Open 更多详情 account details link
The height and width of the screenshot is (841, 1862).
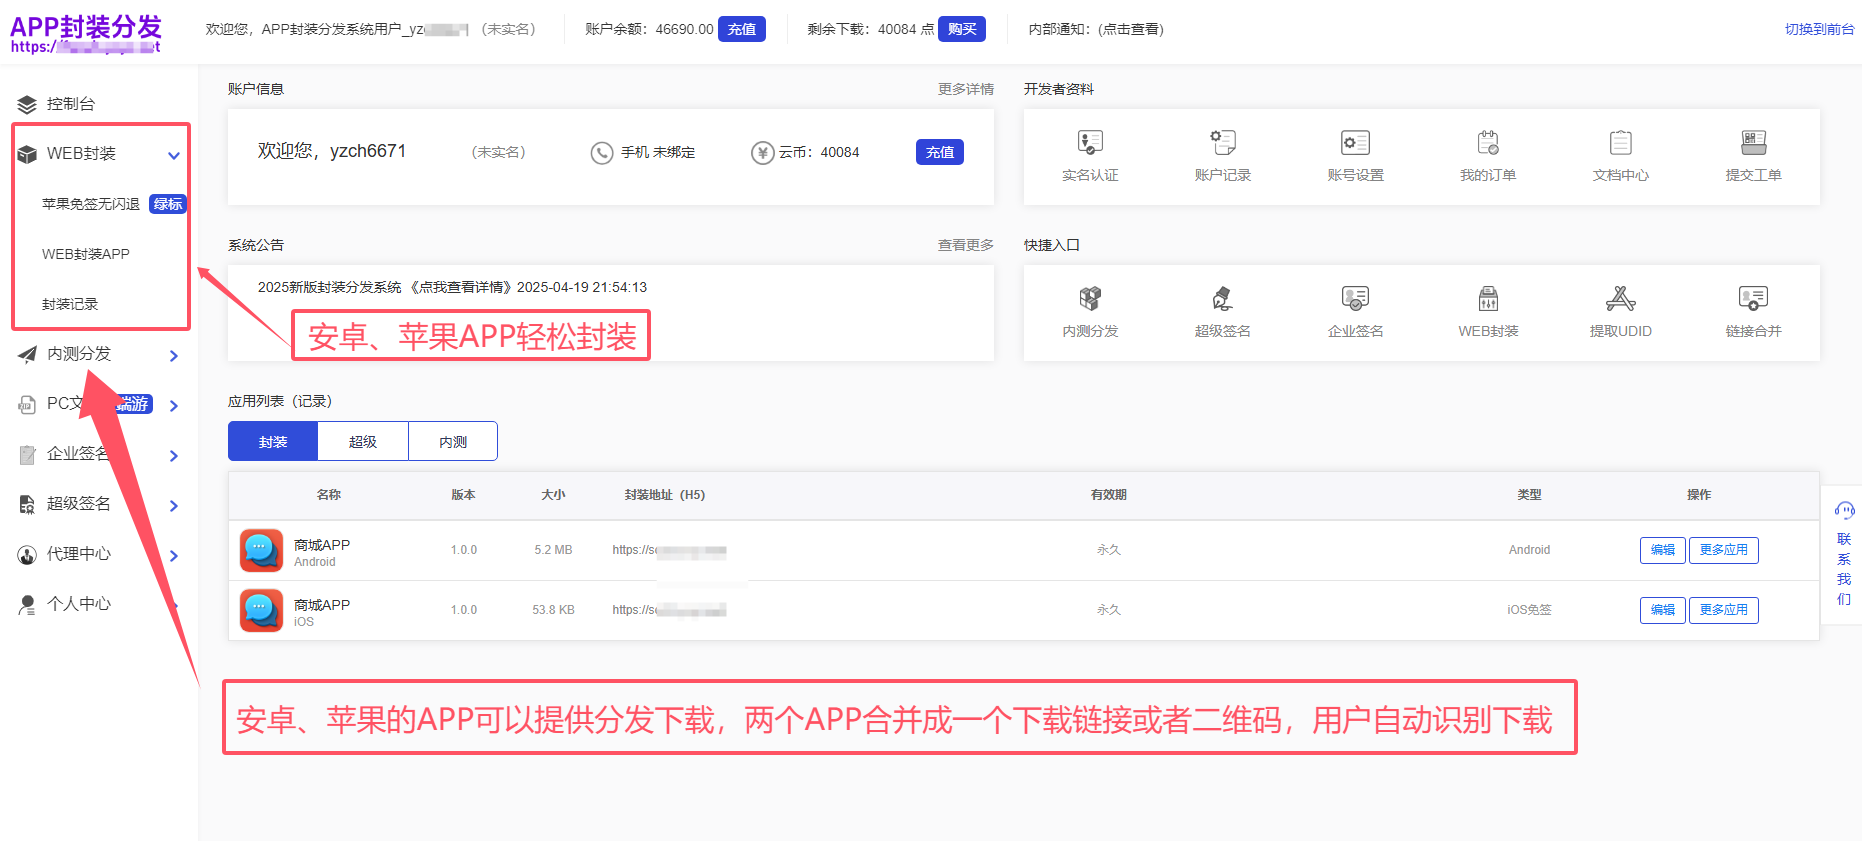pyautogui.click(x=966, y=89)
